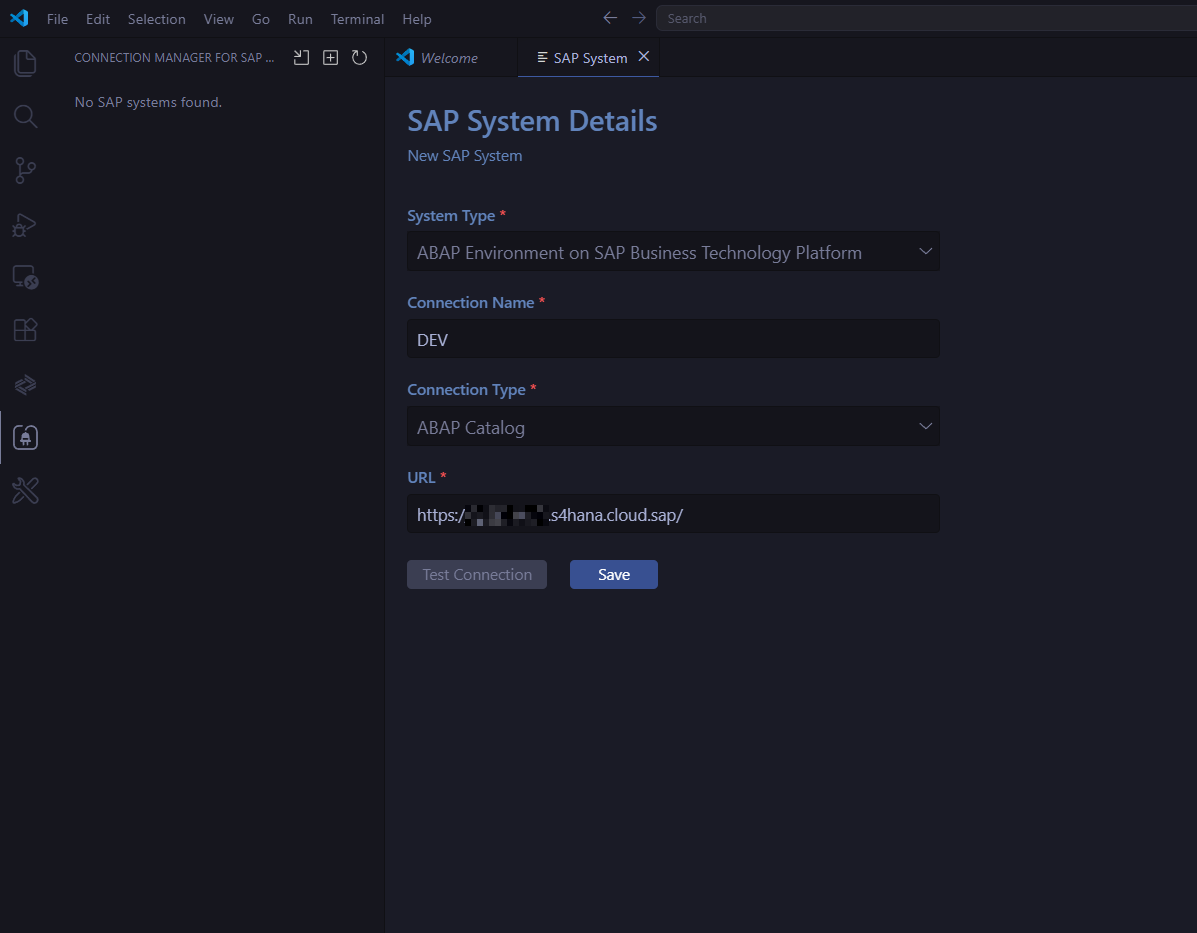Select the SAP System tab
This screenshot has height=933, width=1197.
588,58
